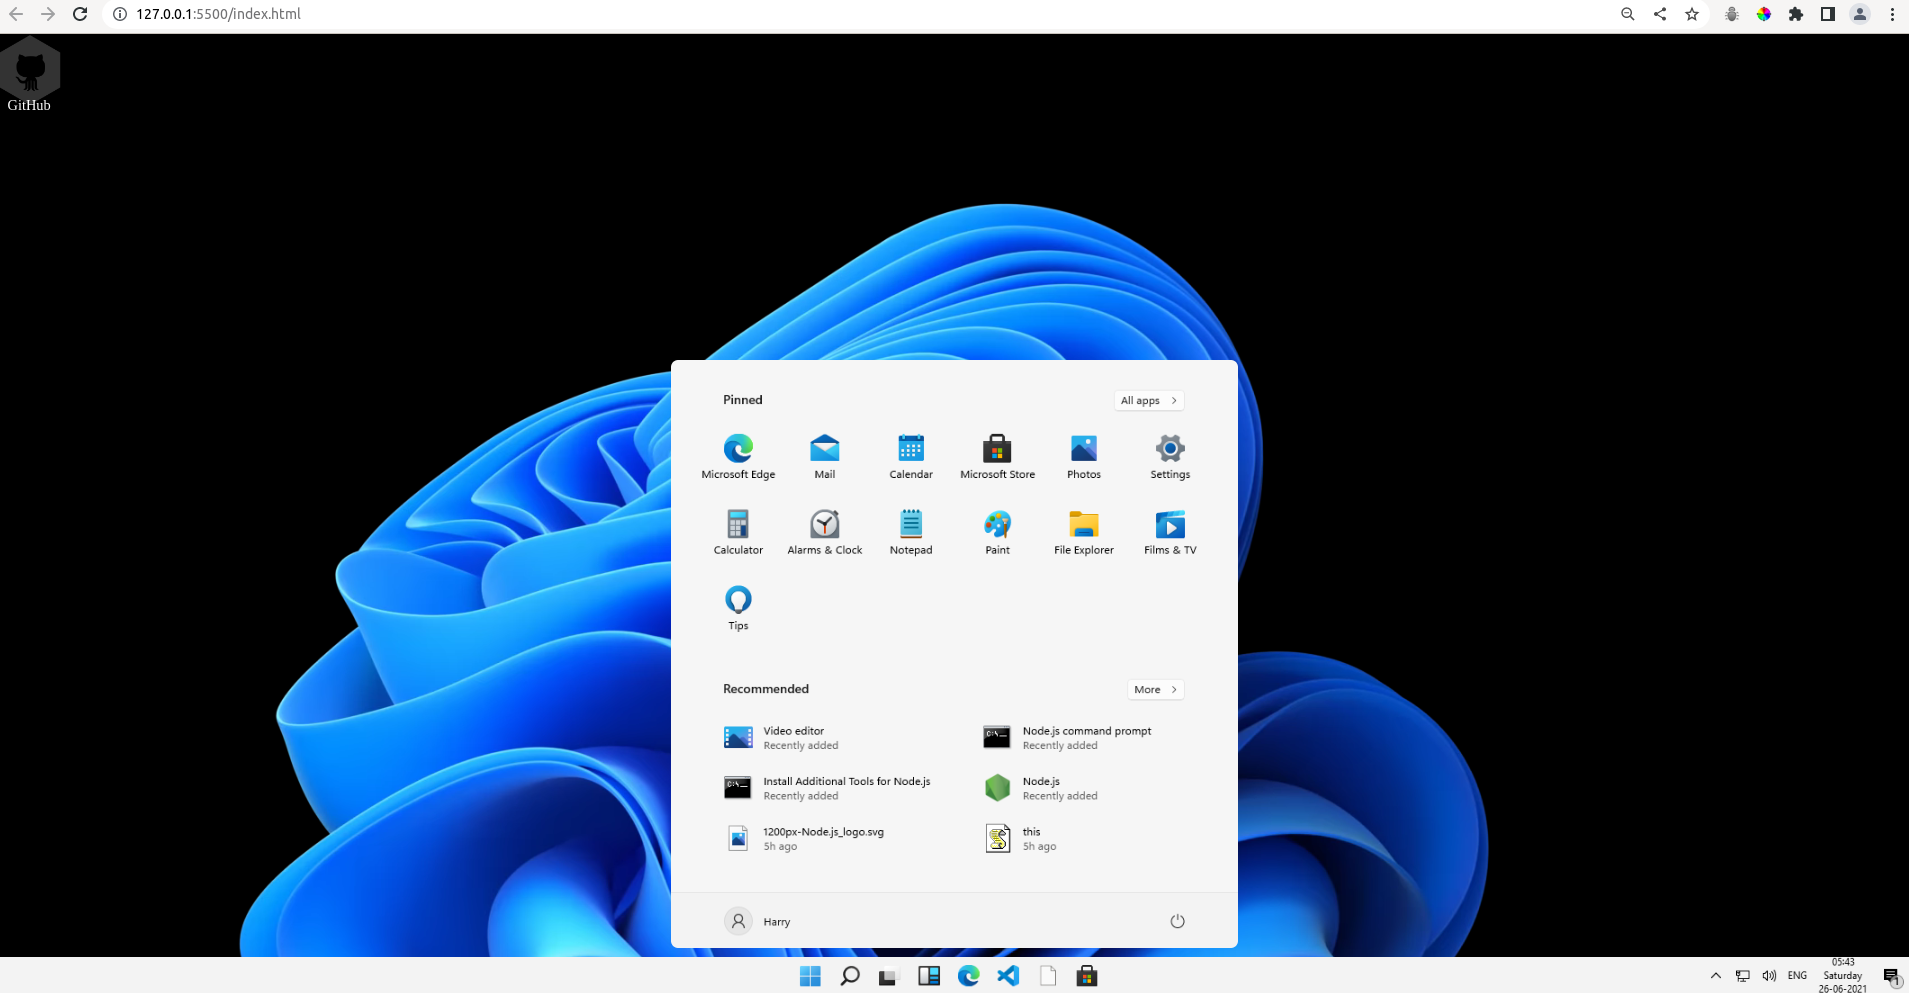Open the Tips app
The height and width of the screenshot is (993, 1909).
tap(737, 605)
